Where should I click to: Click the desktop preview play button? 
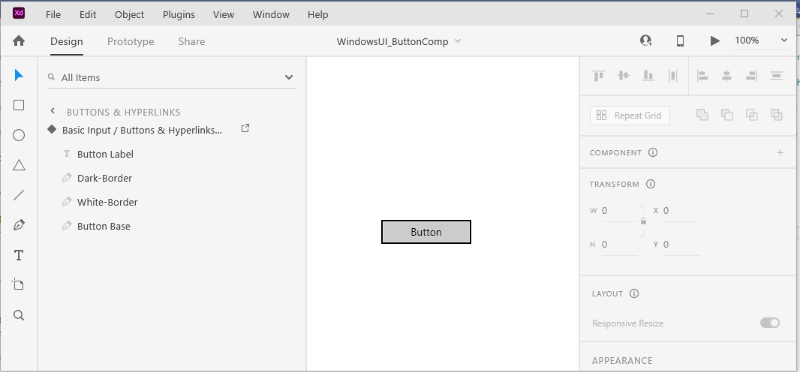[715, 41]
